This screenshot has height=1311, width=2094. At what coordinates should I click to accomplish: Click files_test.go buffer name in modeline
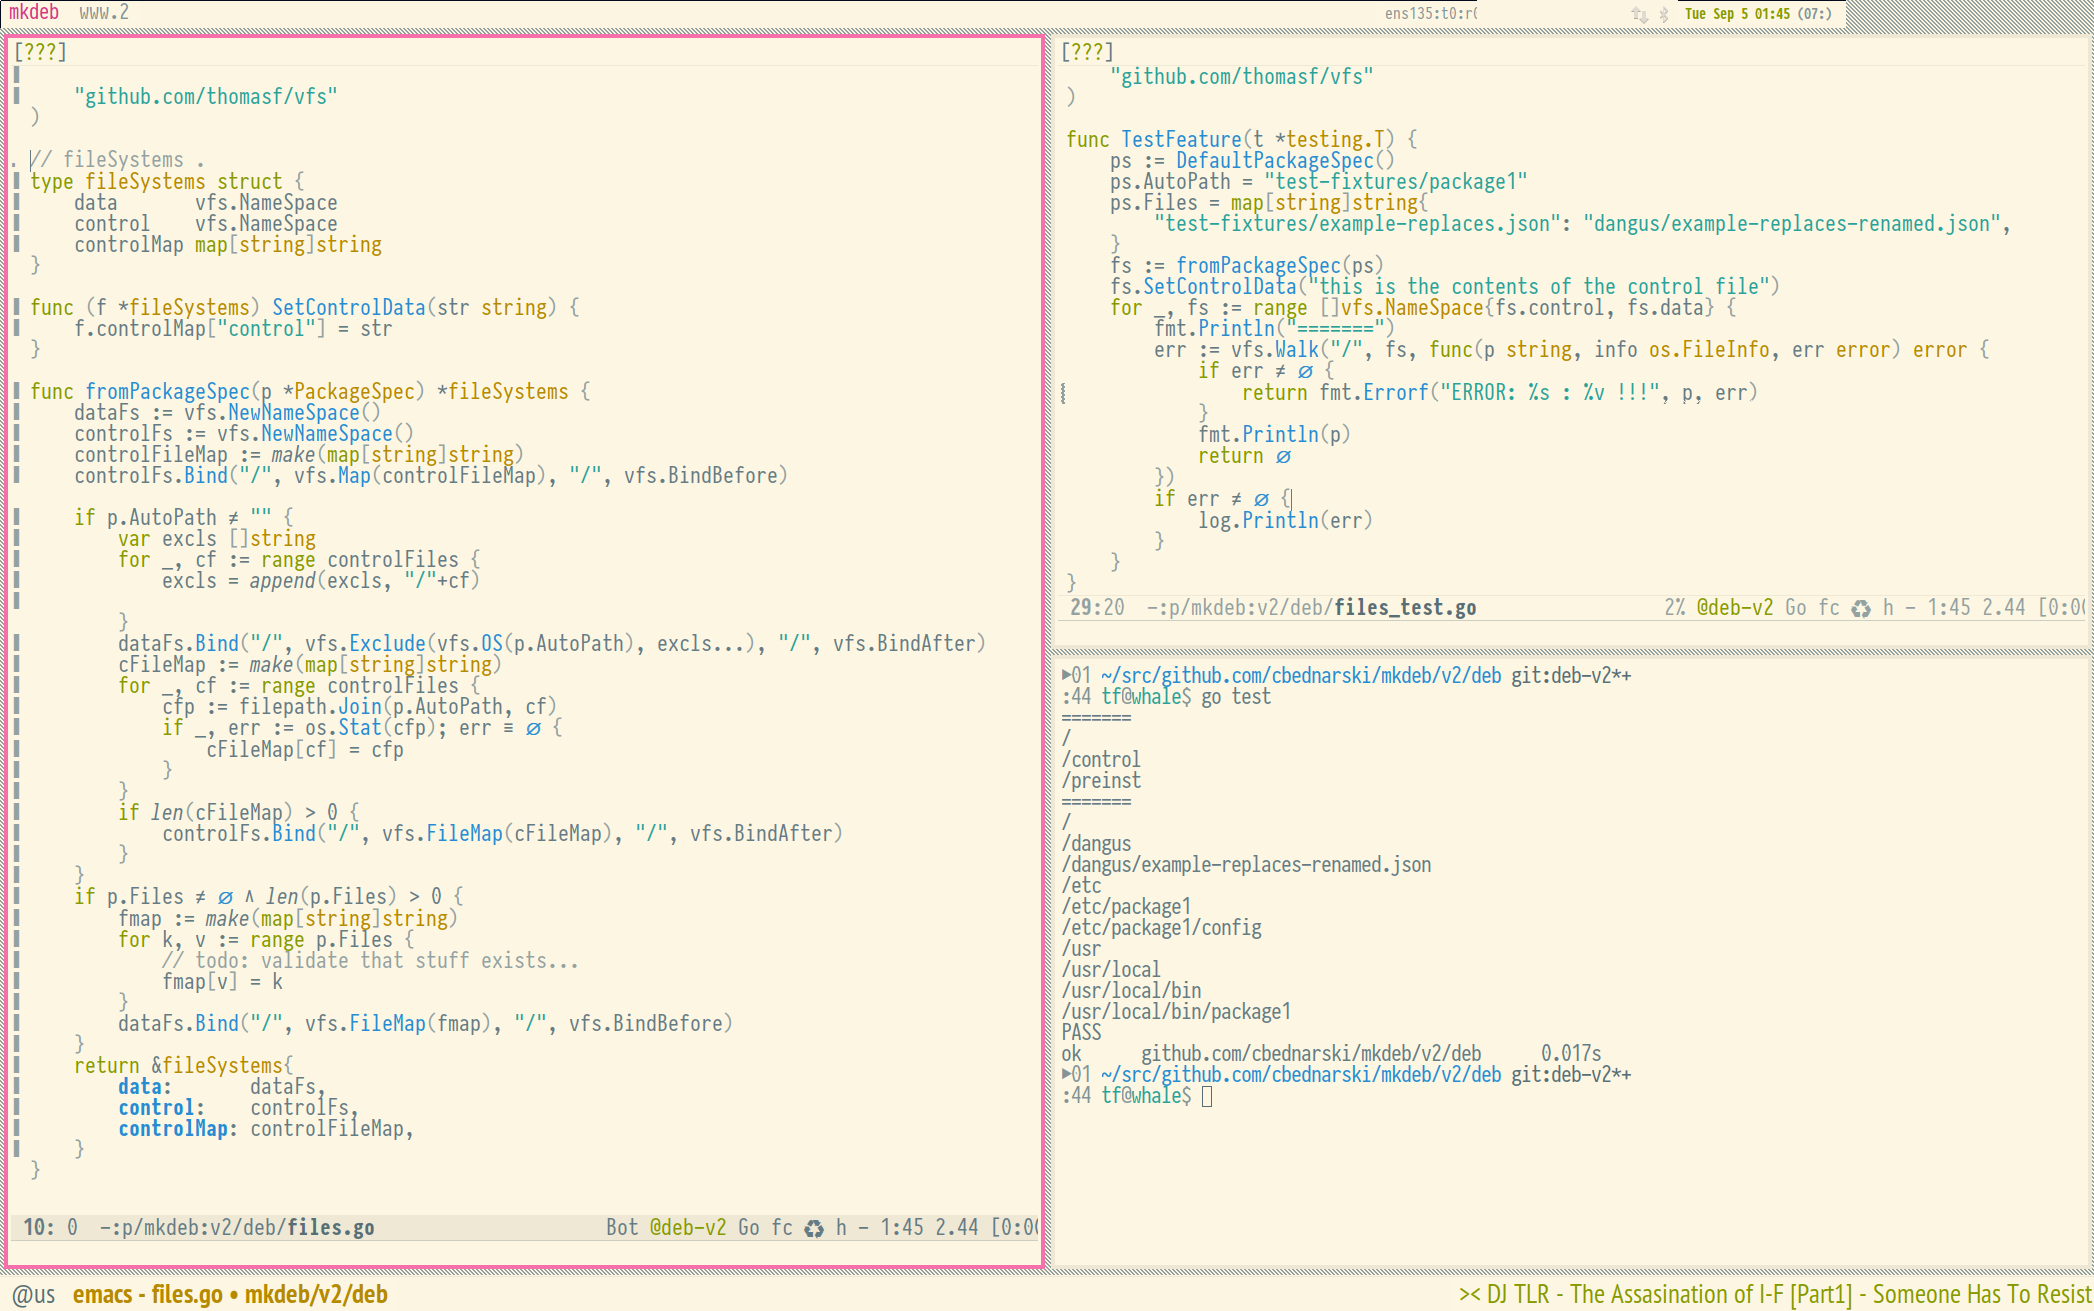1404,607
